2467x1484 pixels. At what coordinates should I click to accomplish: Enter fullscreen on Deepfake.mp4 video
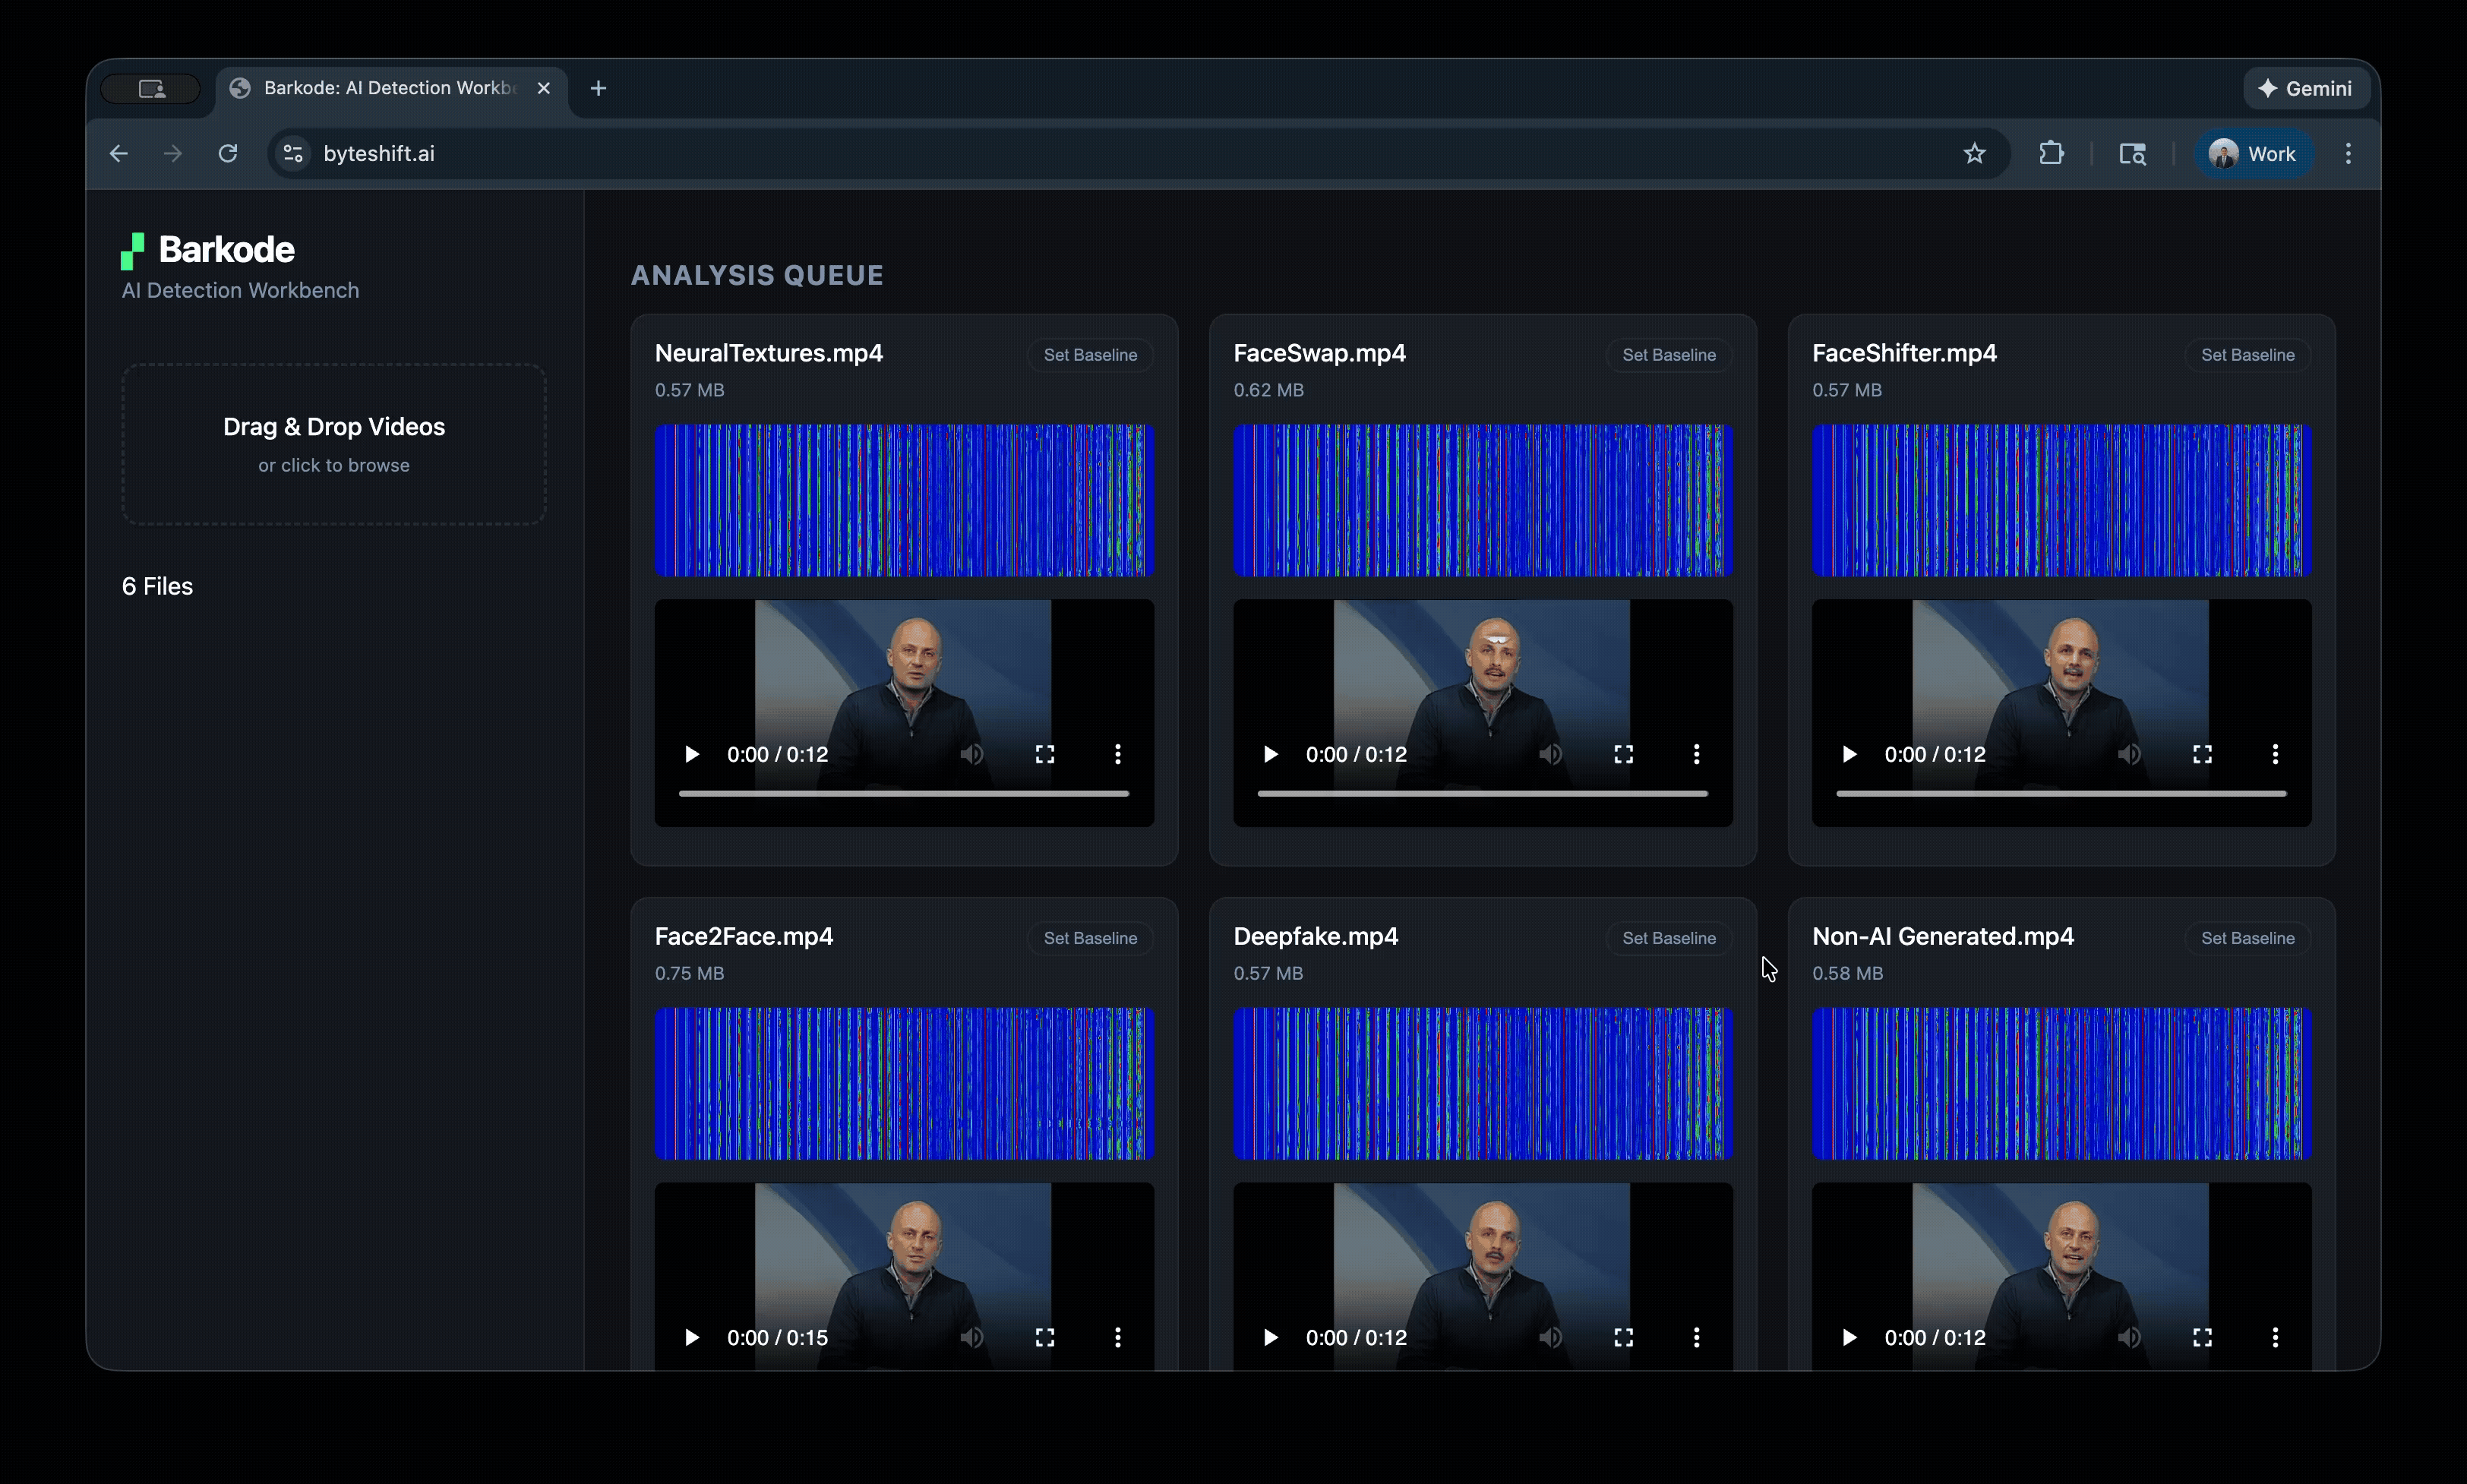click(1623, 1337)
